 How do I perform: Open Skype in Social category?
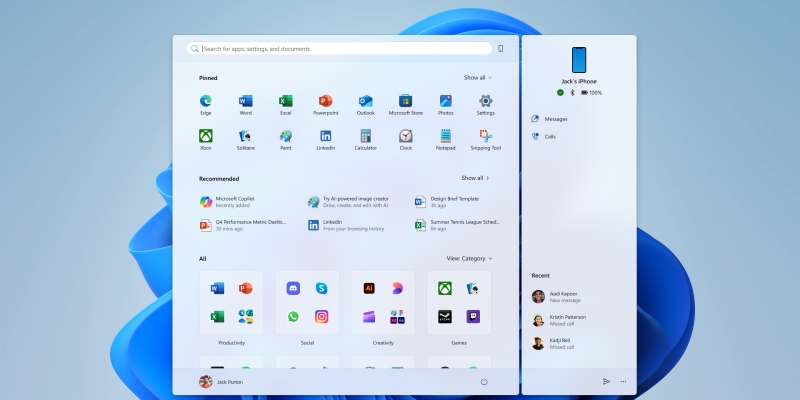click(x=321, y=288)
